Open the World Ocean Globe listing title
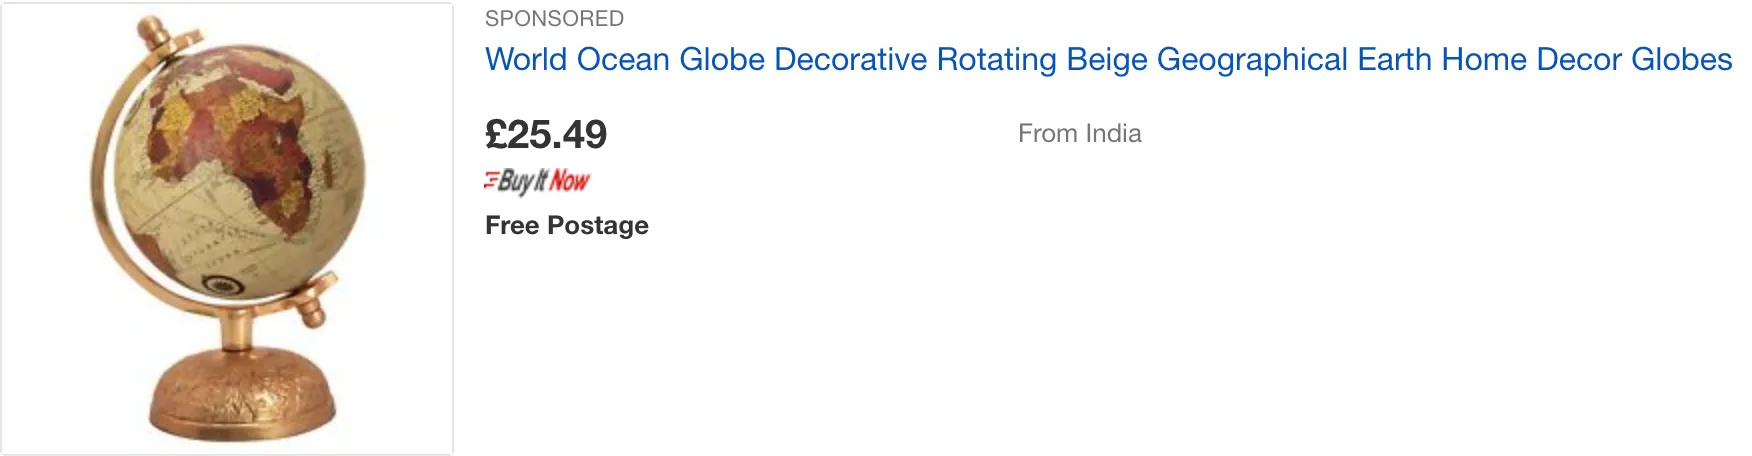The width and height of the screenshot is (1752, 456). (1108, 60)
